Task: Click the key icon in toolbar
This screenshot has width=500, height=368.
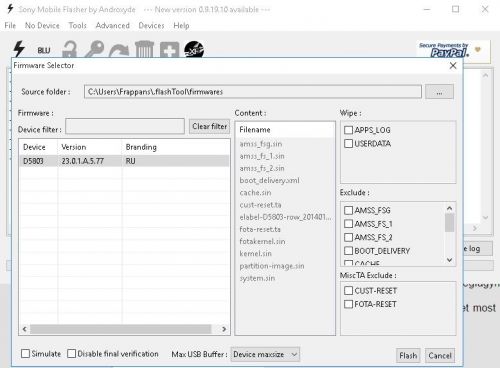Action: [94, 49]
